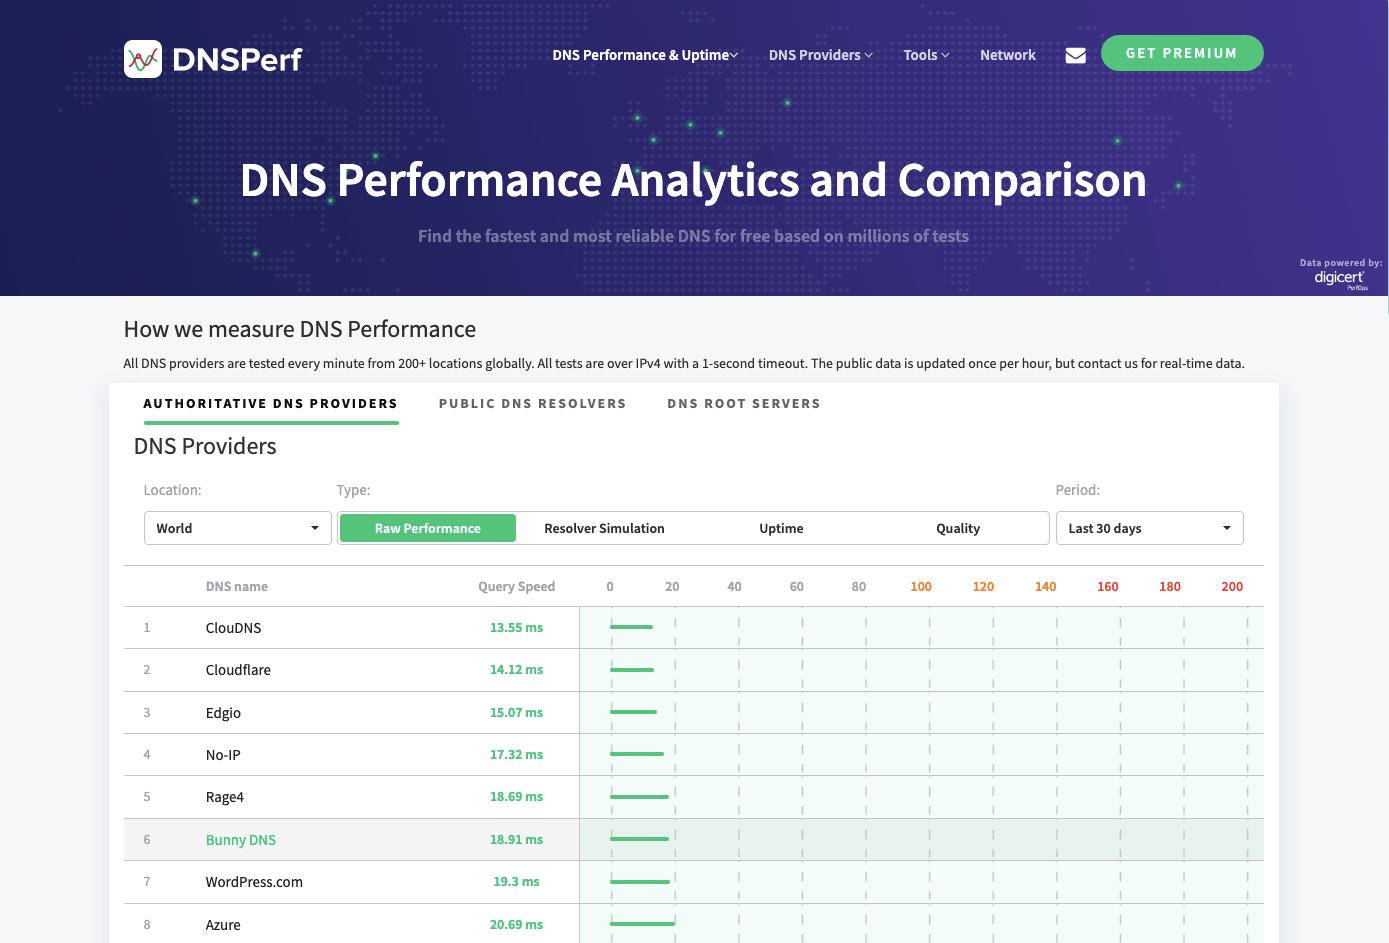Click the ClouDNS speed bar
1389x943 pixels.
click(631, 627)
